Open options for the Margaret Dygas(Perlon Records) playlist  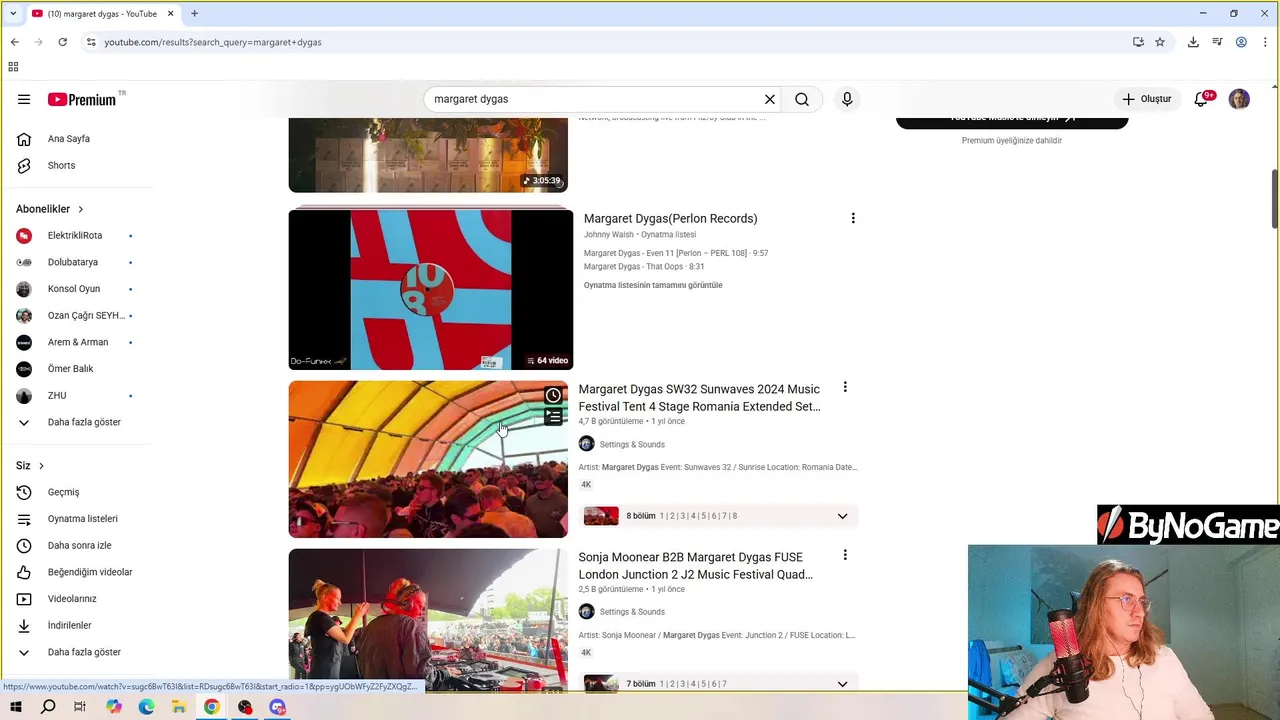pyautogui.click(x=853, y=218)
